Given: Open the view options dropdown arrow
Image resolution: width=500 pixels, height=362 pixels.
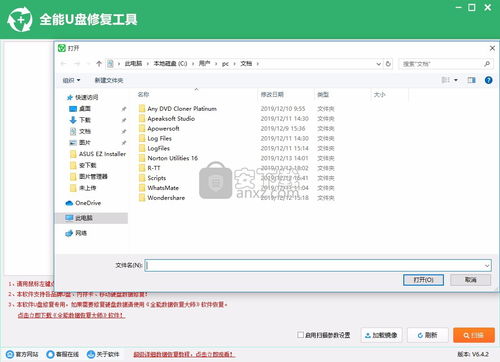Looking at the screenshot, I should (456, 80).
